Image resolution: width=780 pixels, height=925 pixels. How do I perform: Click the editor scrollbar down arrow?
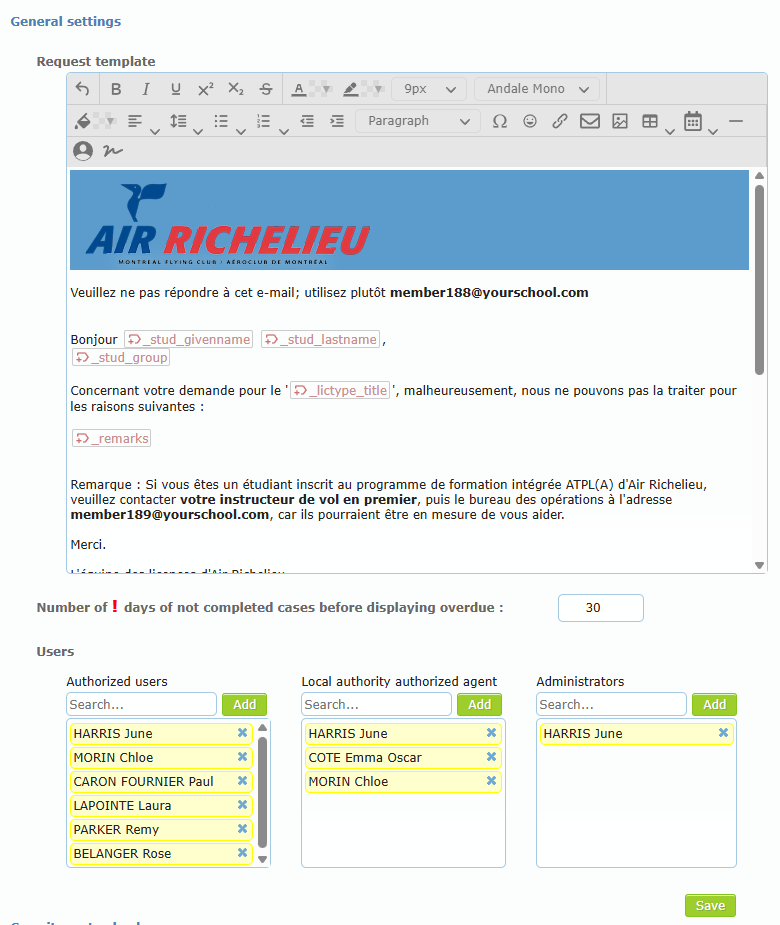[x=759, y=565]
